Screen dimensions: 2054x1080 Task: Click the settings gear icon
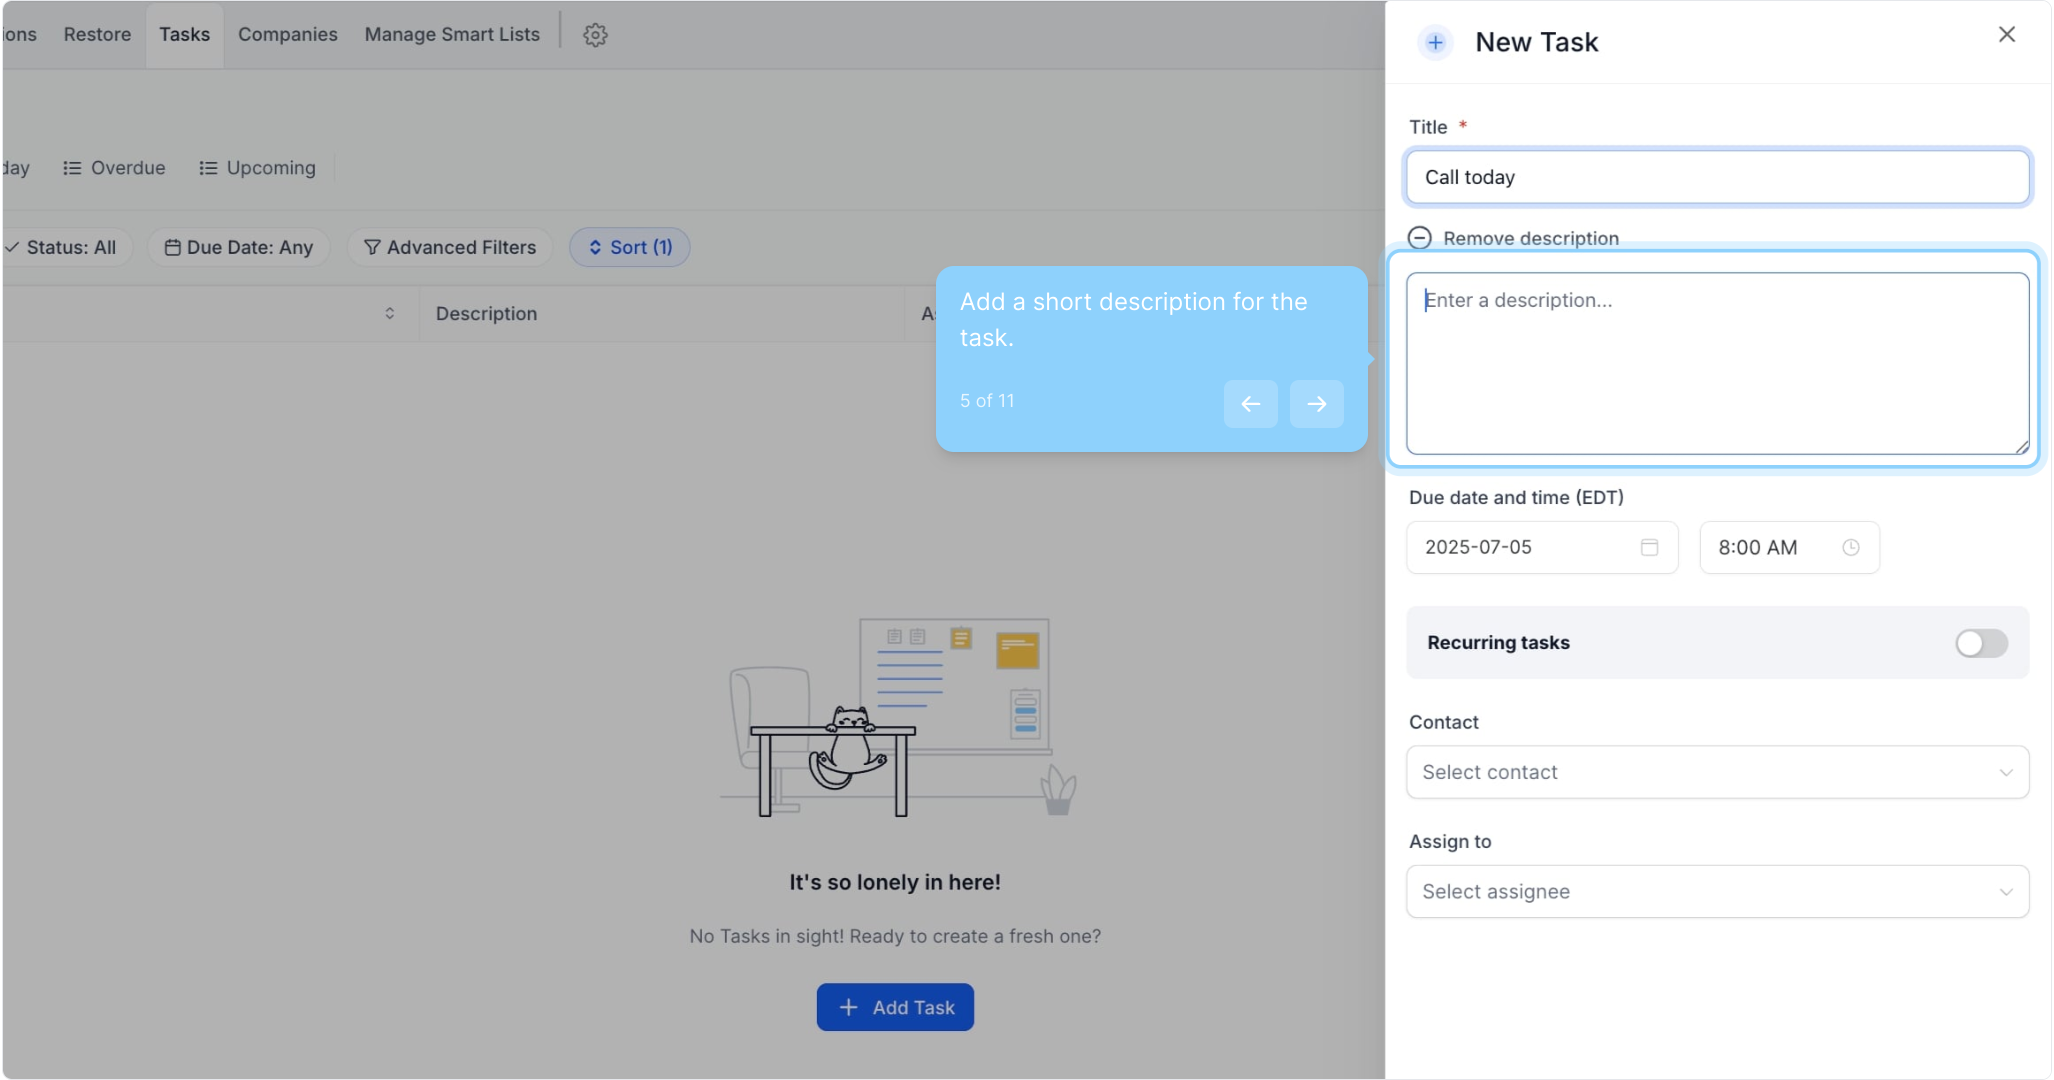click(595, 35)
